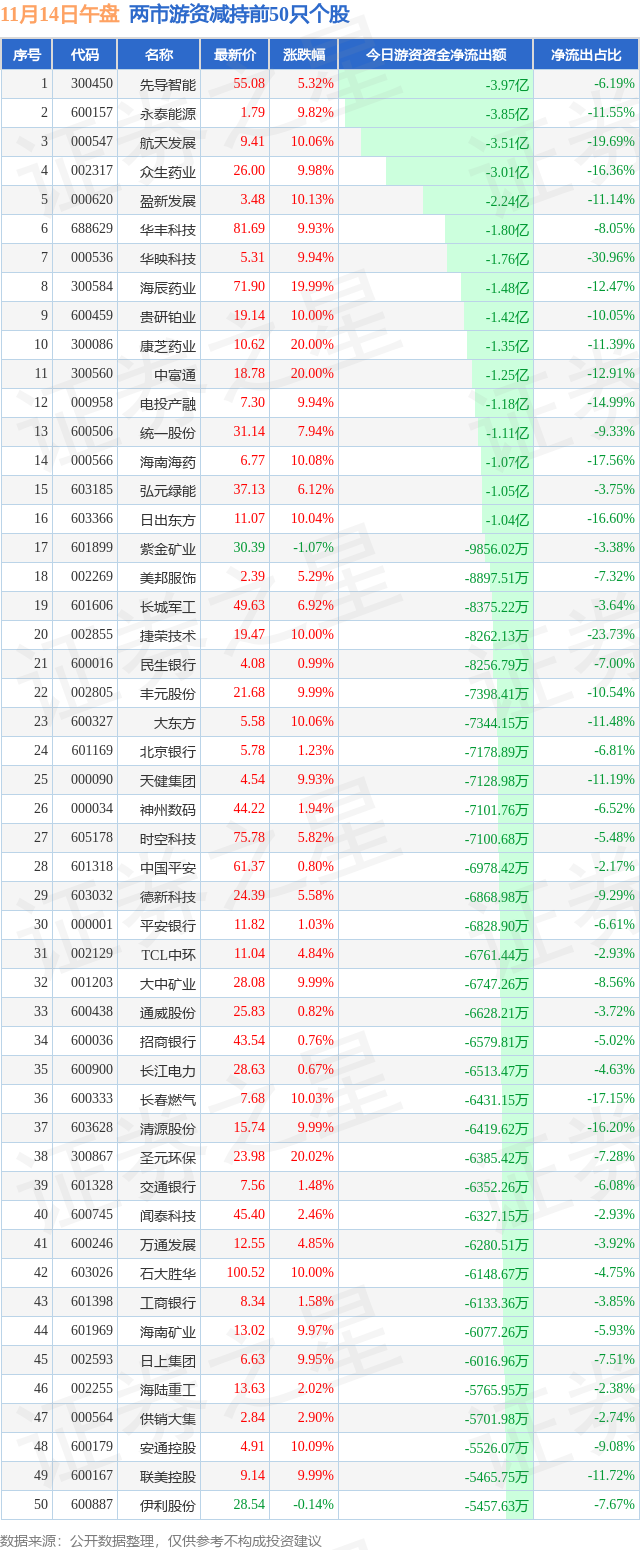The width and height of the screenshot is (640, 1550).
Task: Select stock name 海陆重工
Action: pos(168,1389)
